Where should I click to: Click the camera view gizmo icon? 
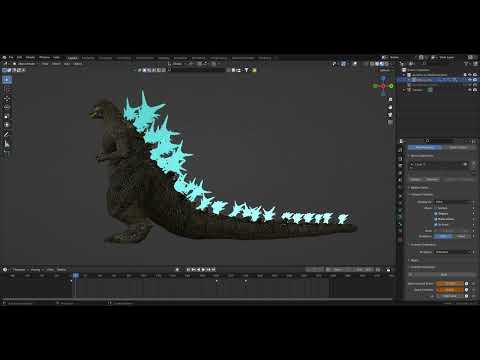[390, 115]
